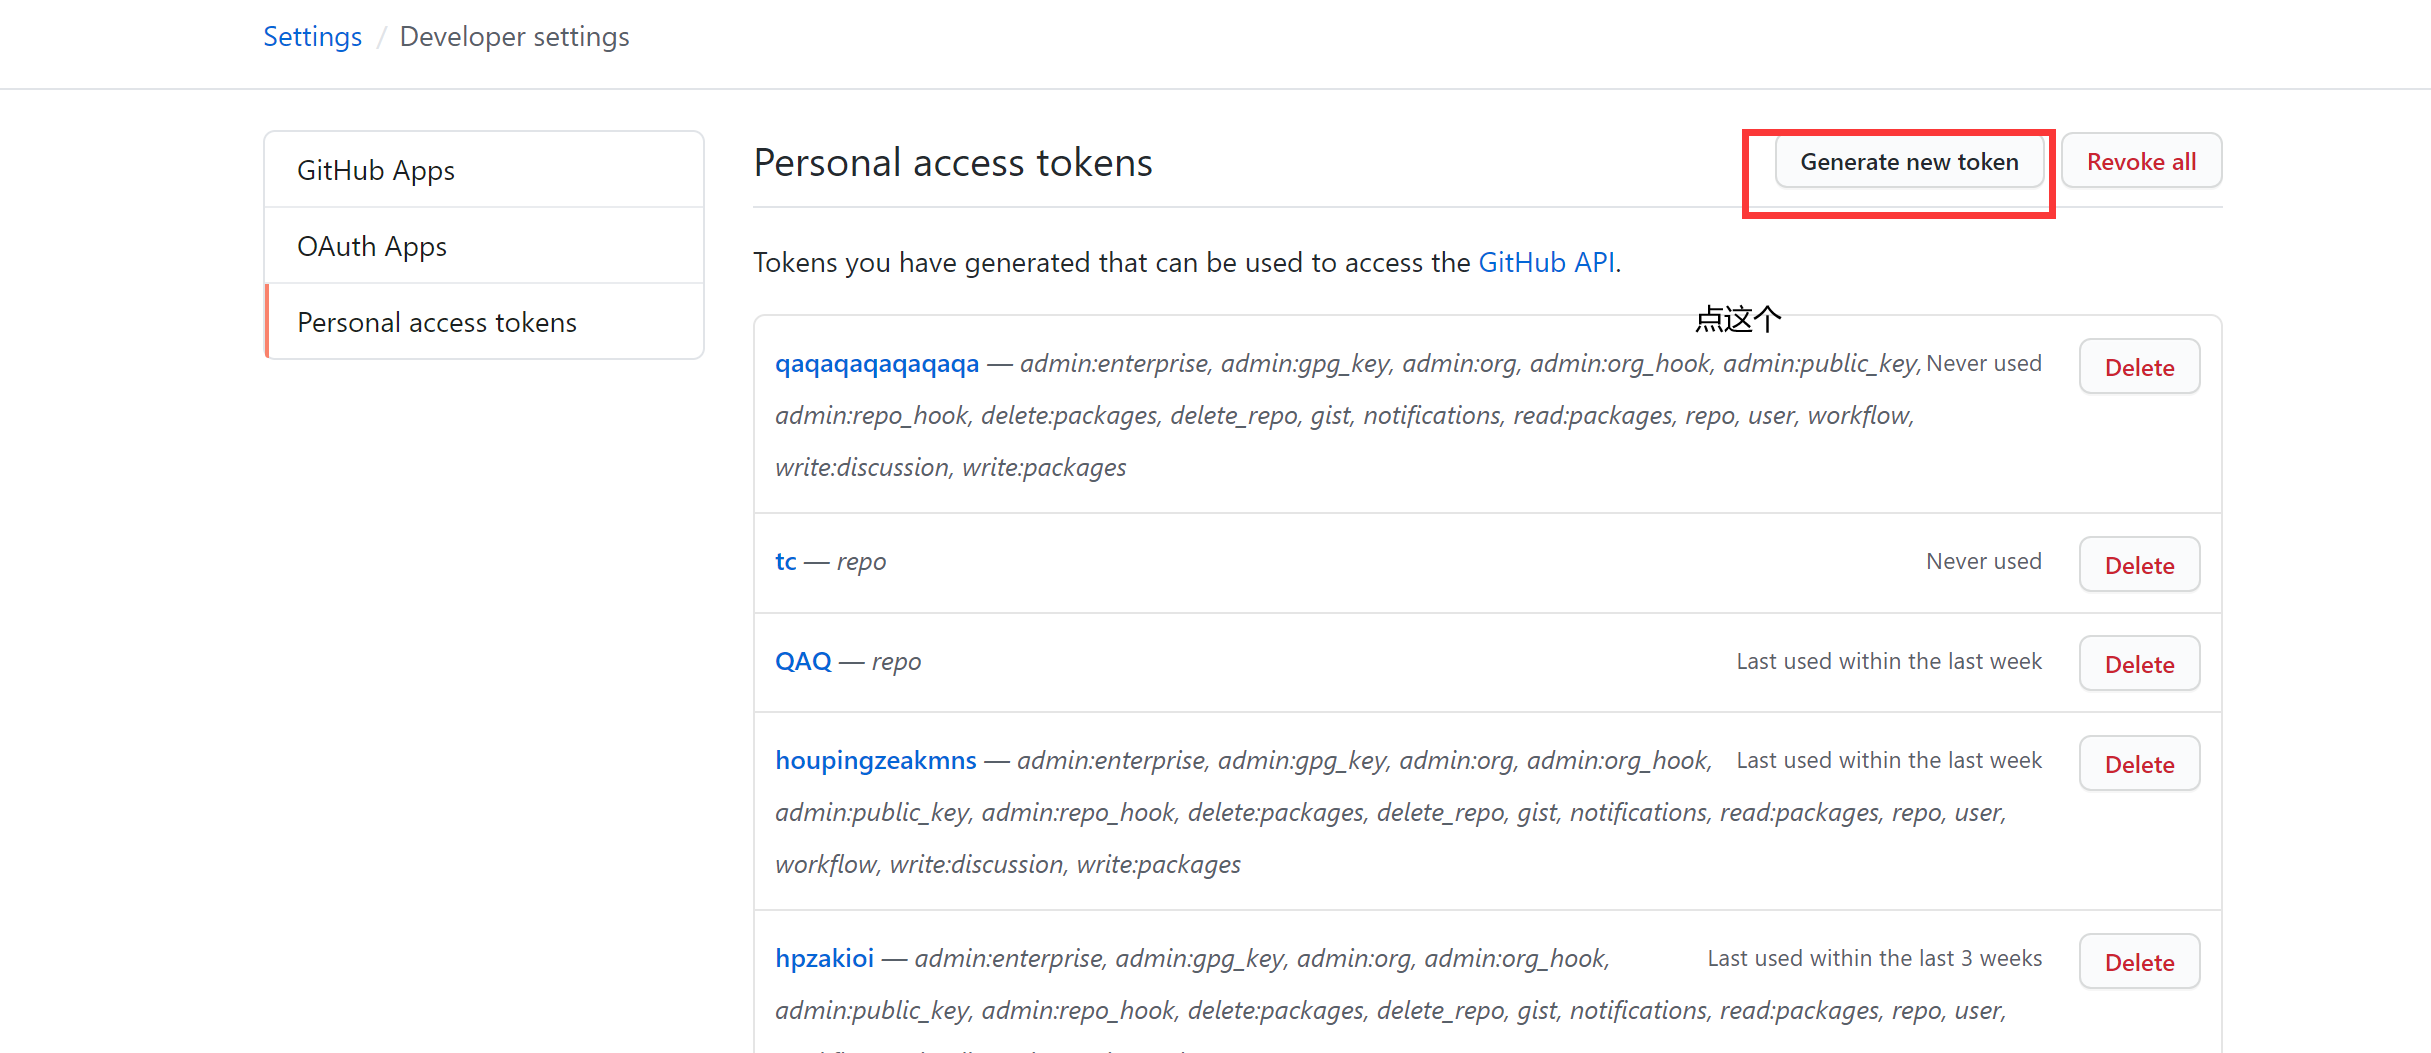Select OAuth Apps in the sidebar
This screenshot has height=1053, width=2431.
(372, 246)
